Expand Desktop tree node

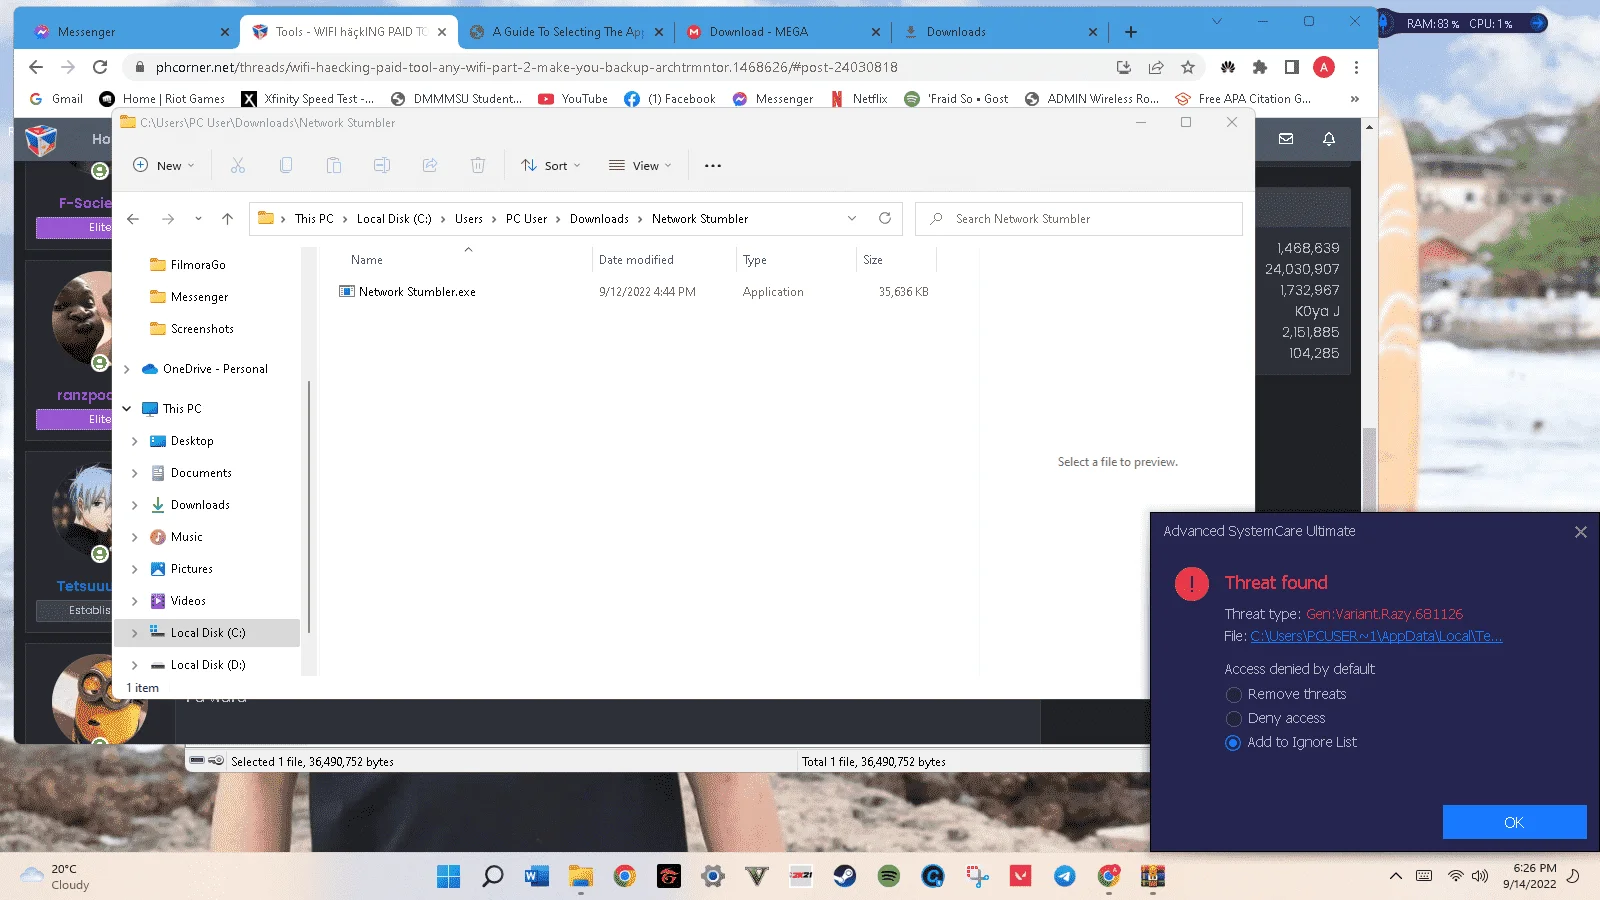pyautogui.click(x=135, y=441)
